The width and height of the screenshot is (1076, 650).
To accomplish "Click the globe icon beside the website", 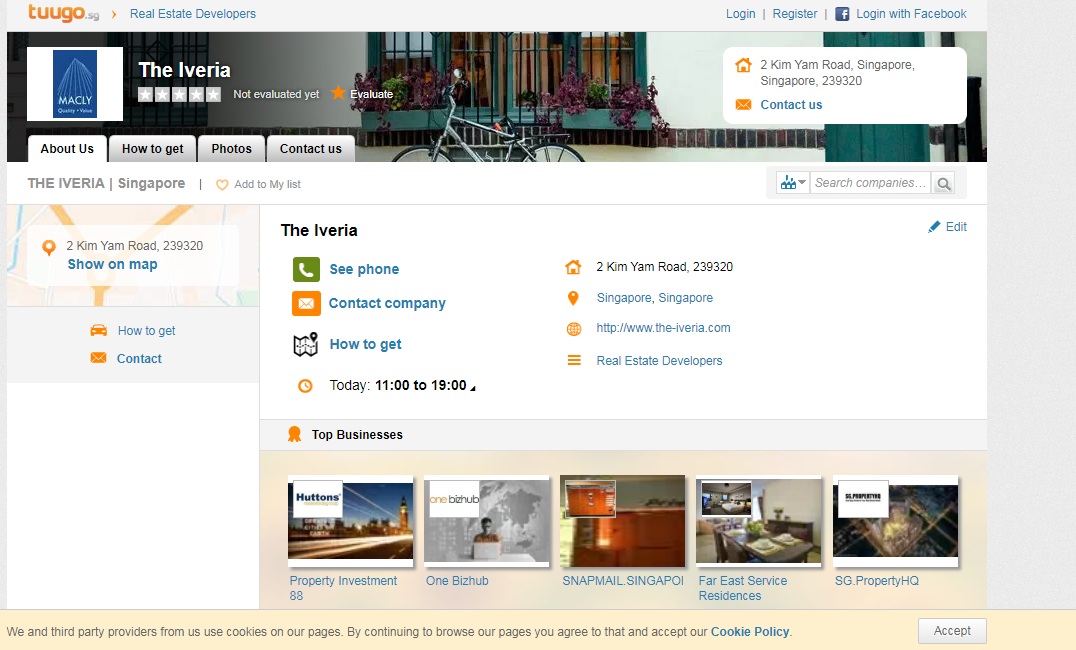I will (574, 329).
